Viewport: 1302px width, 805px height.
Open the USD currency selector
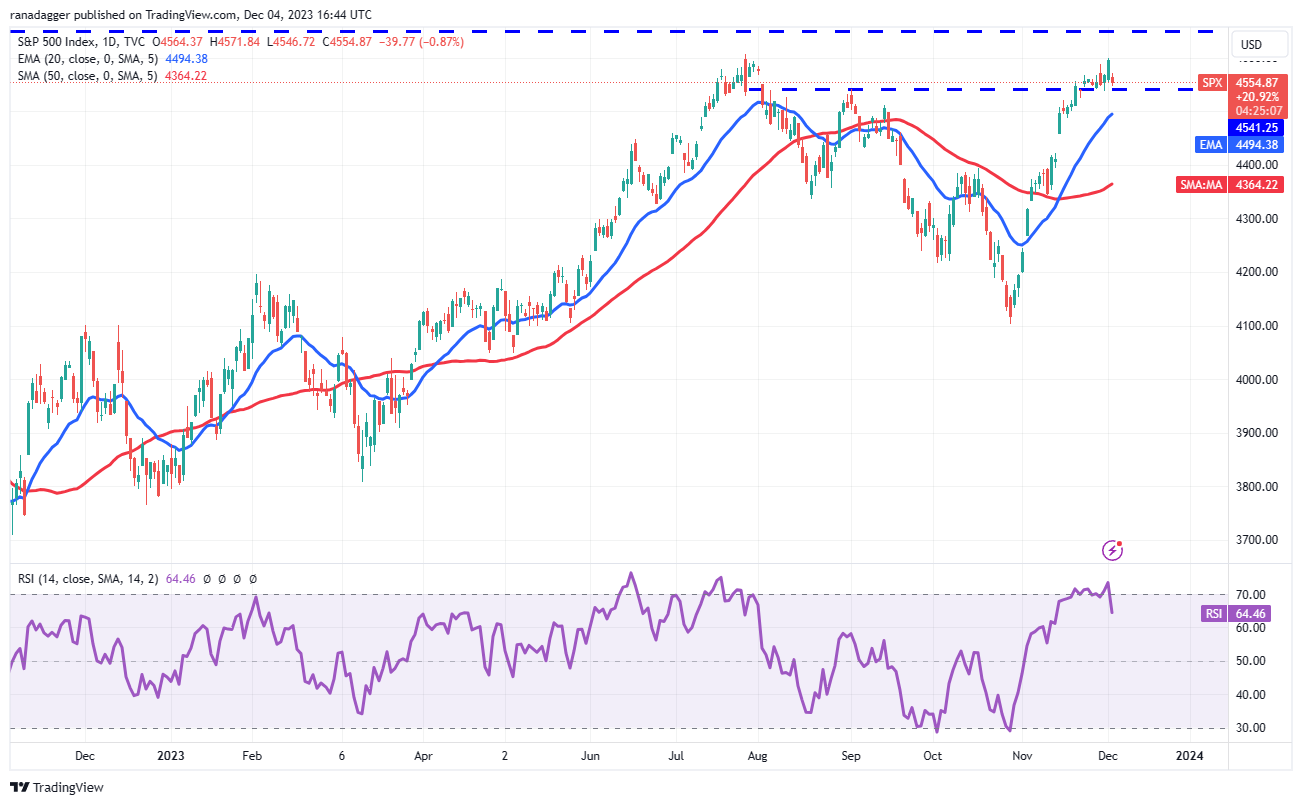click(x=1251, y=45)
